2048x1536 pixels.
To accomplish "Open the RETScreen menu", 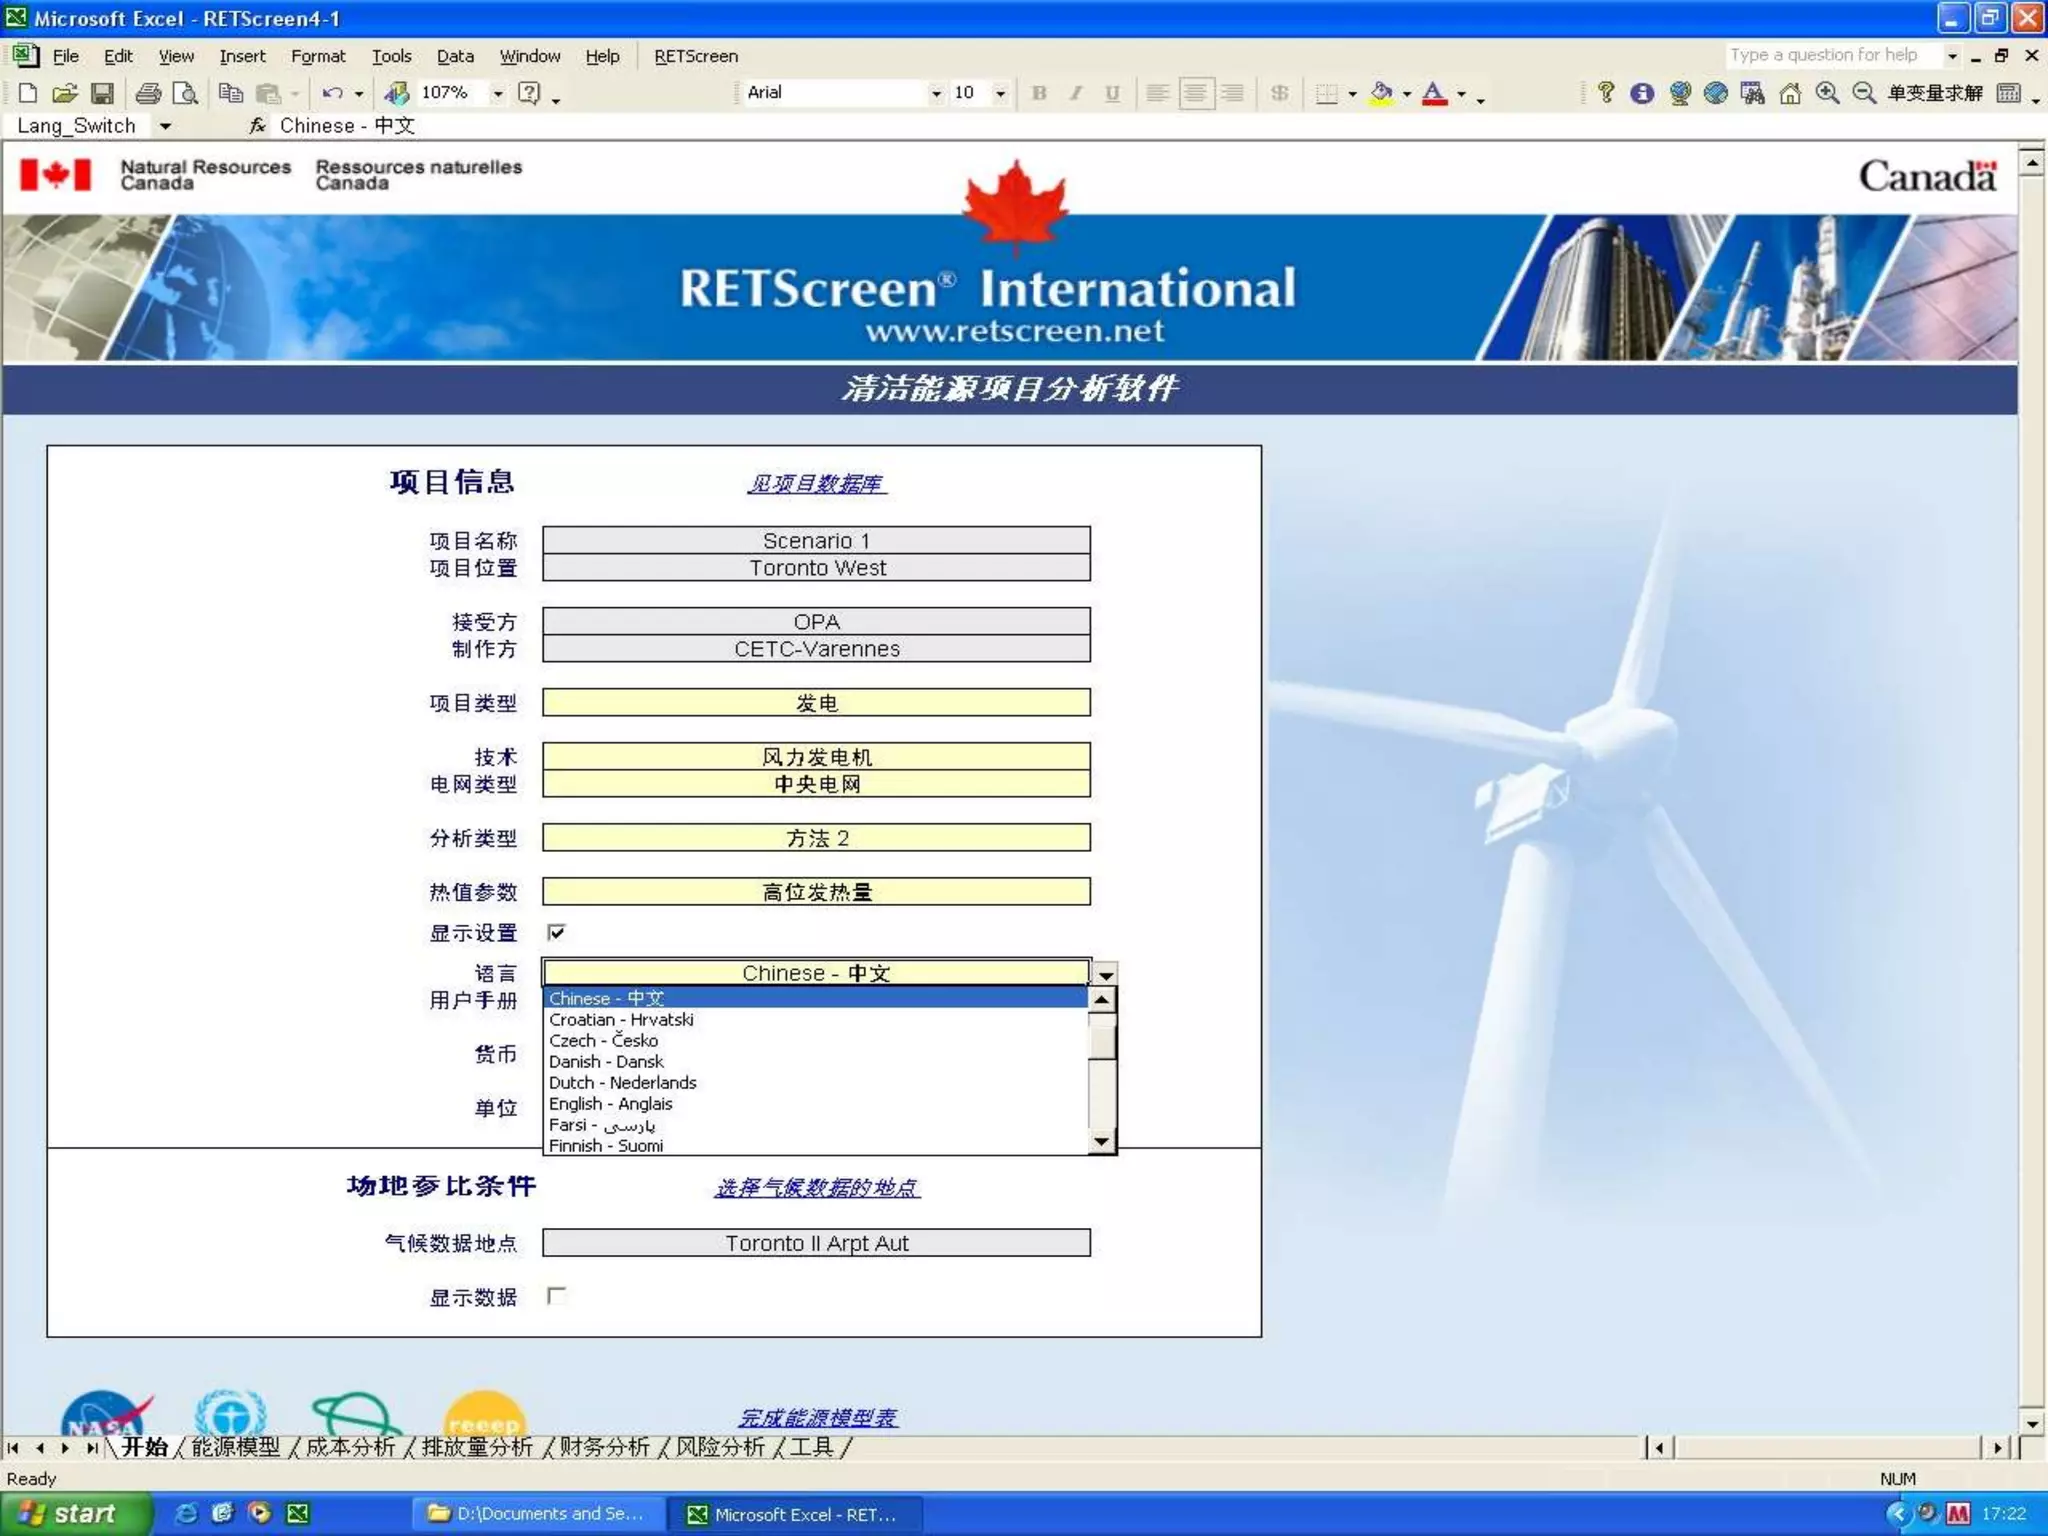I will 696,56.
